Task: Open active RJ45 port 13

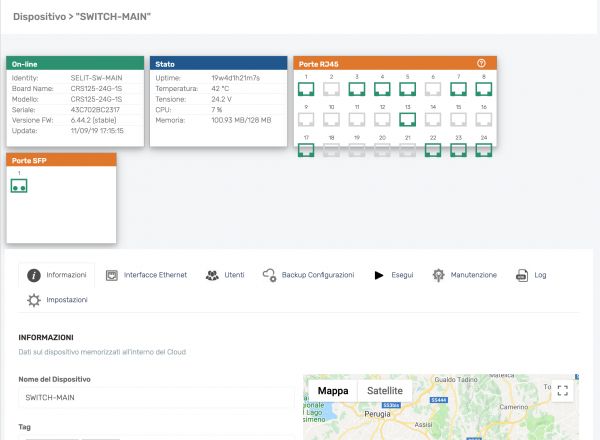Action: [x=408, y=119]
